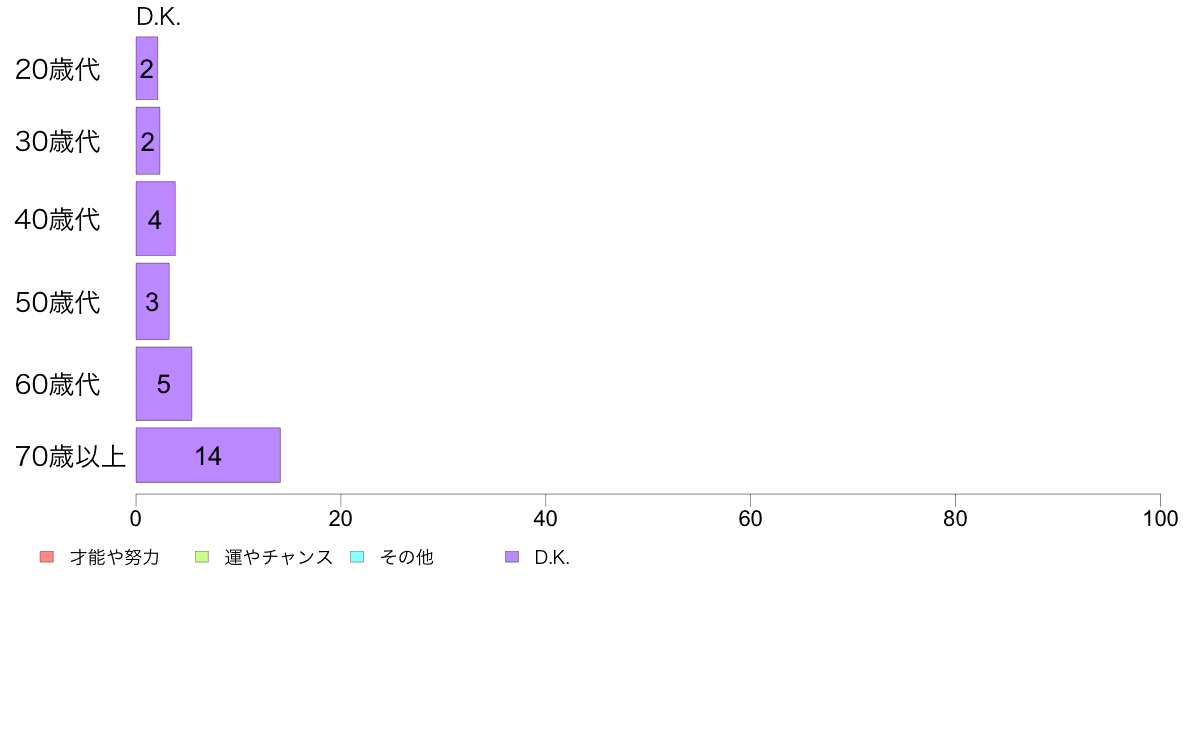Click the purple D.K. legend swatch
The width and height of the screenshot is (1188, 736).
point(512,557)
